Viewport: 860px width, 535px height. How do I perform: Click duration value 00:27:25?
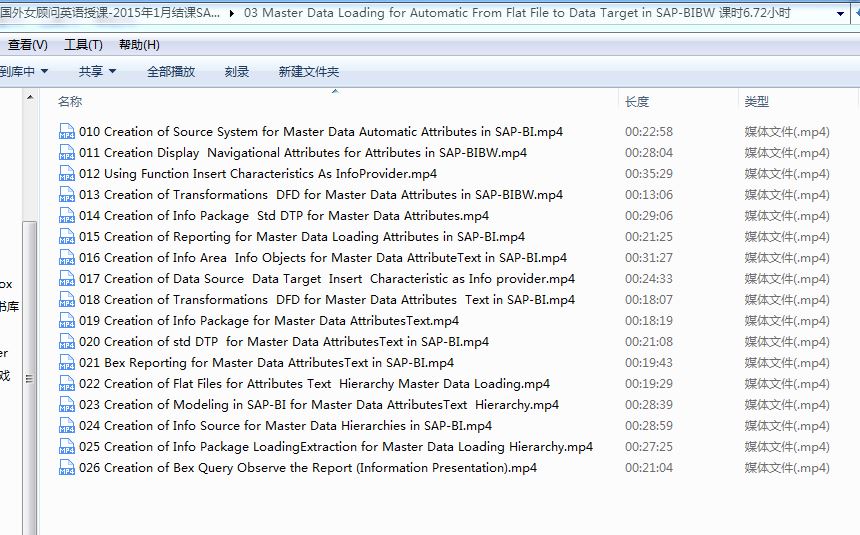point(649,447)
